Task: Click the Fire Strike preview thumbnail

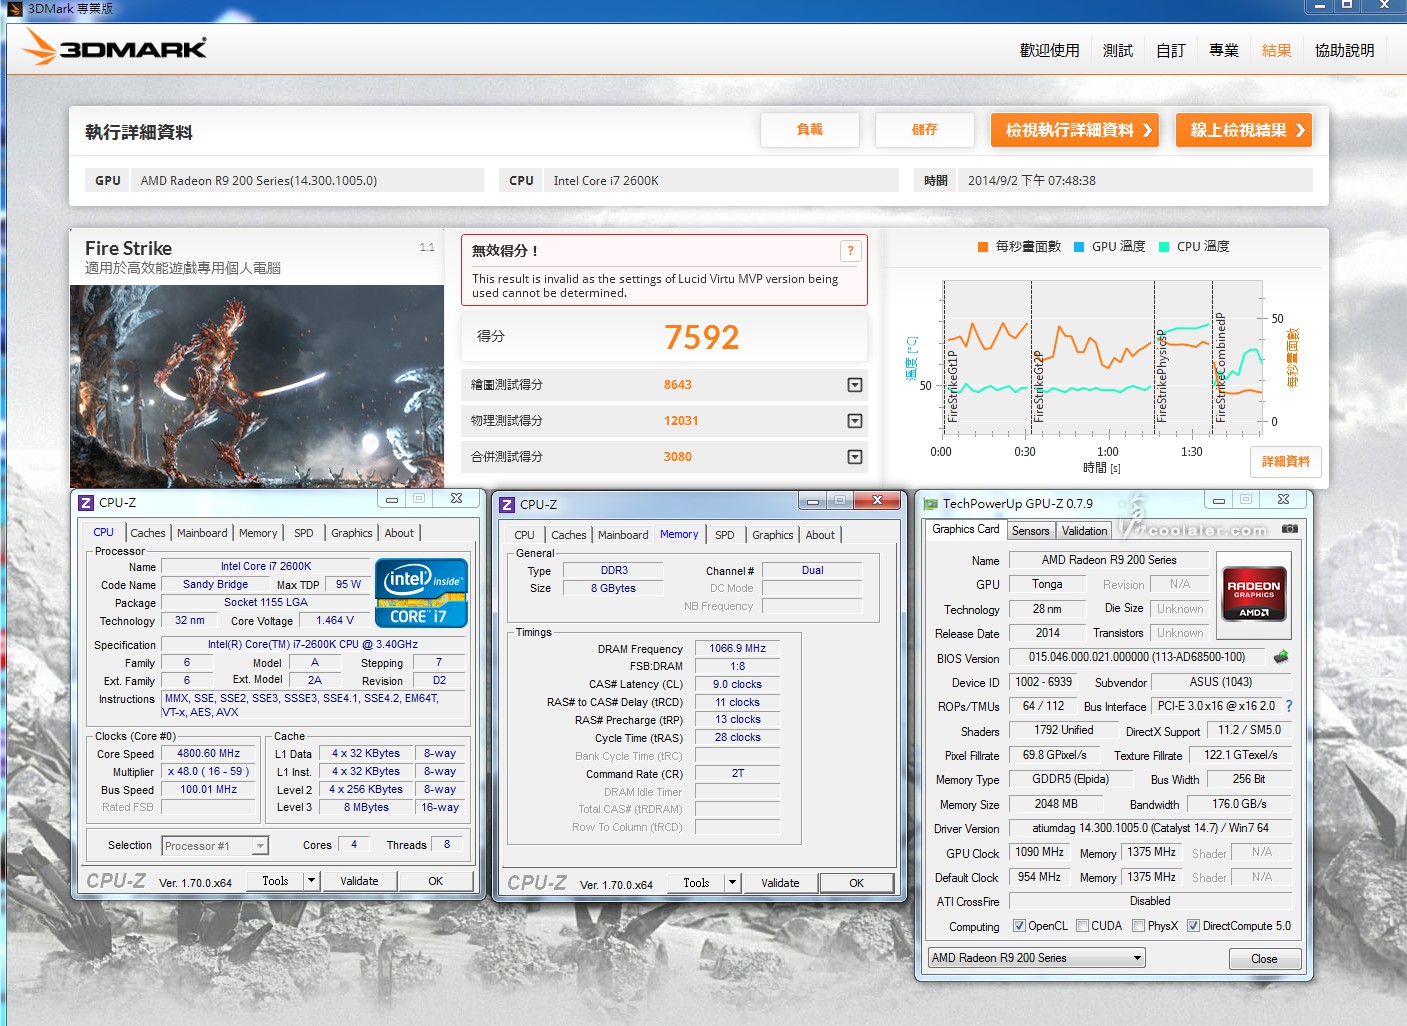Action: [x=257, y=386]
